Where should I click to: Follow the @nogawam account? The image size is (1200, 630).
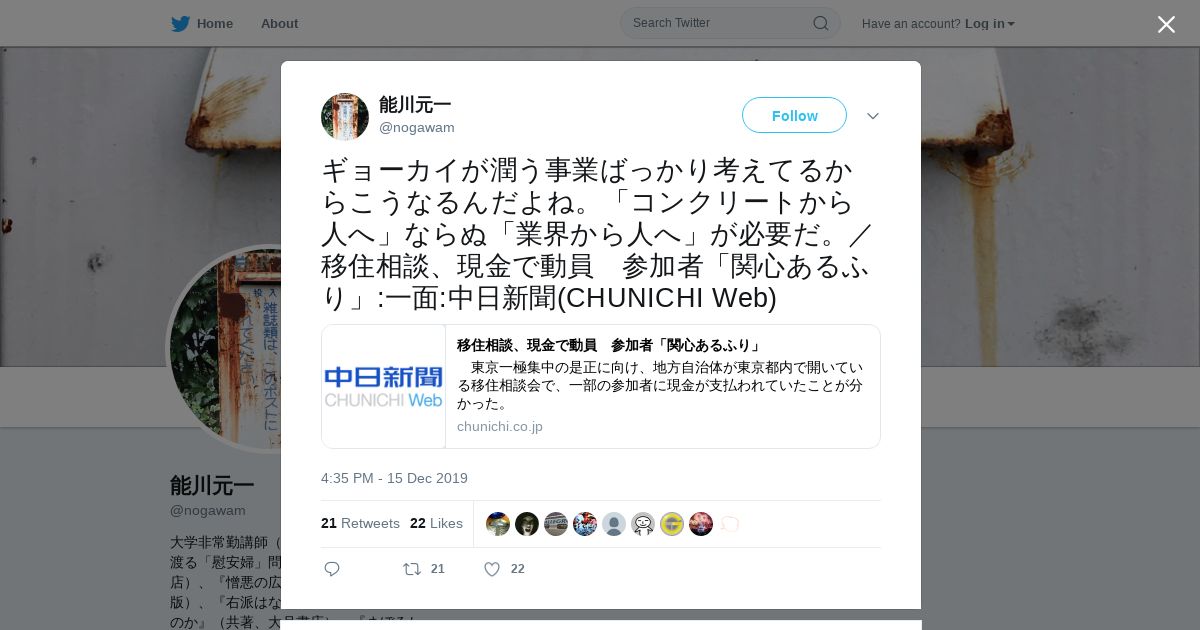794,115
